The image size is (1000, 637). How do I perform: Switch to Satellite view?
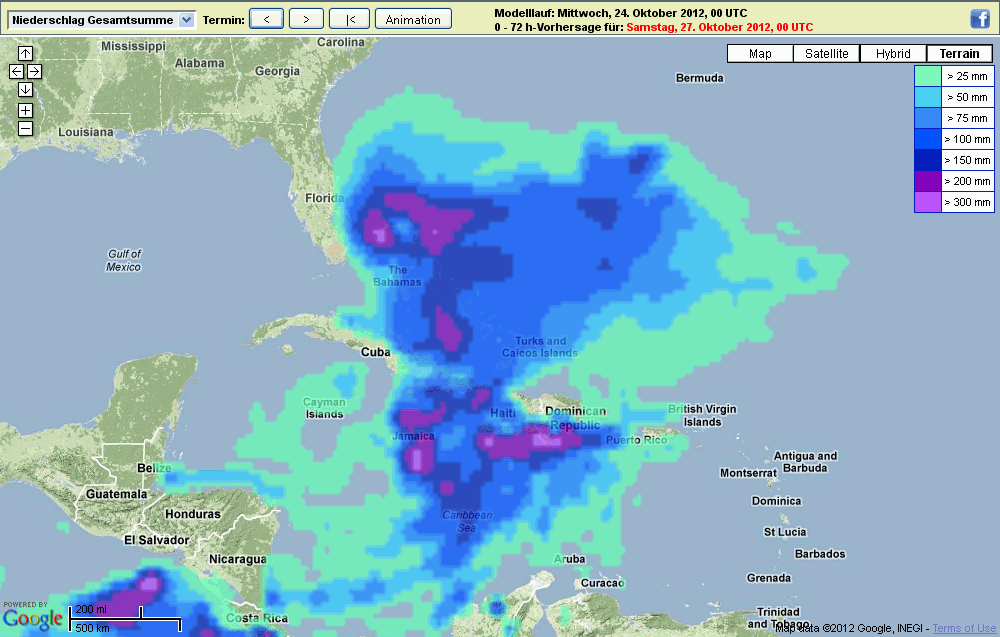tap(827, 54)
